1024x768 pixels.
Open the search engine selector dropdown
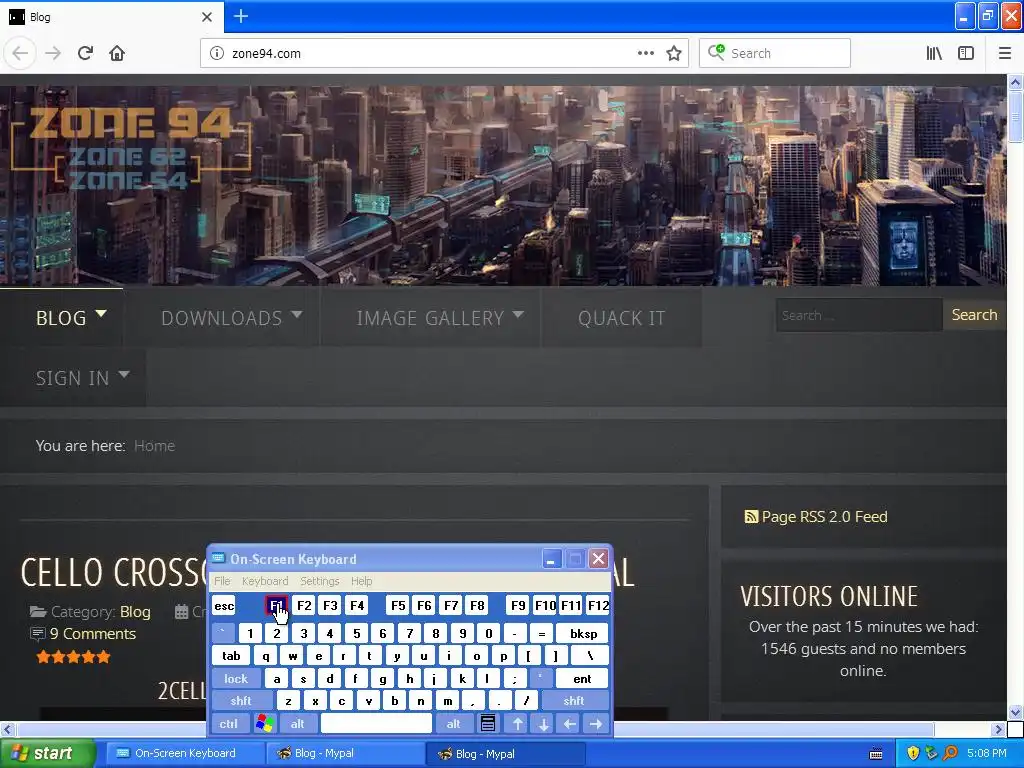pyautogui.click(x=716, y=52)
